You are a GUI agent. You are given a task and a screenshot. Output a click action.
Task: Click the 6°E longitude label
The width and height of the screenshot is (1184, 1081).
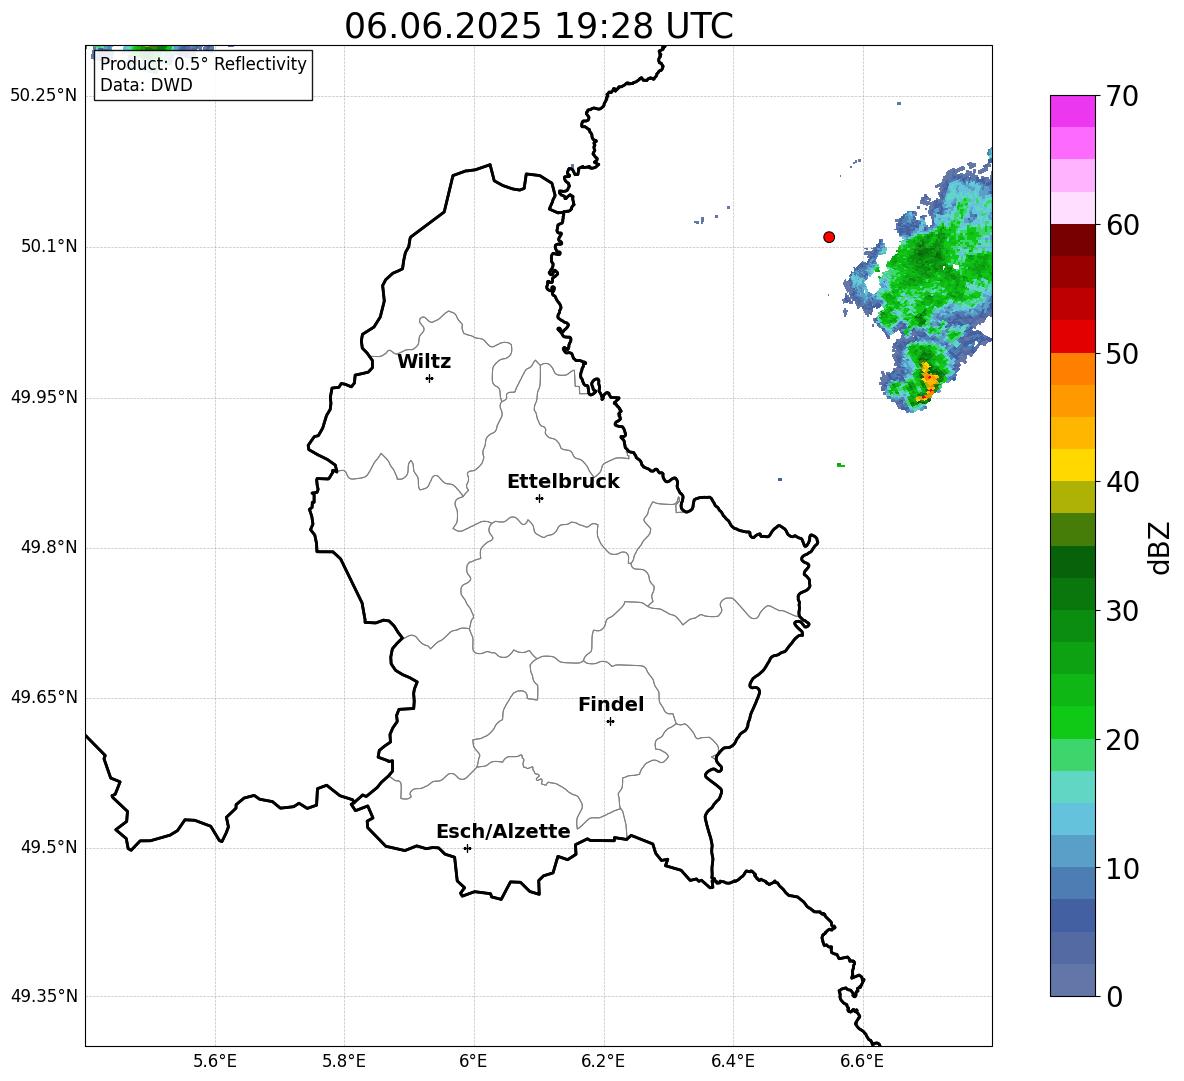(473, 1061)
